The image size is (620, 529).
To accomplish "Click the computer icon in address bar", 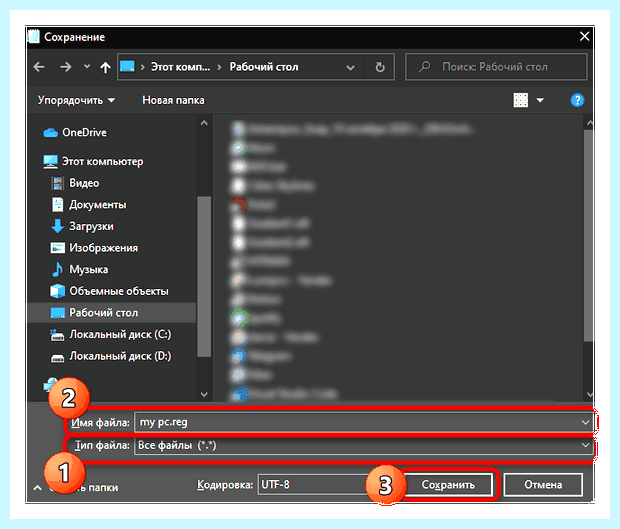I will click(x=127, y=66).
